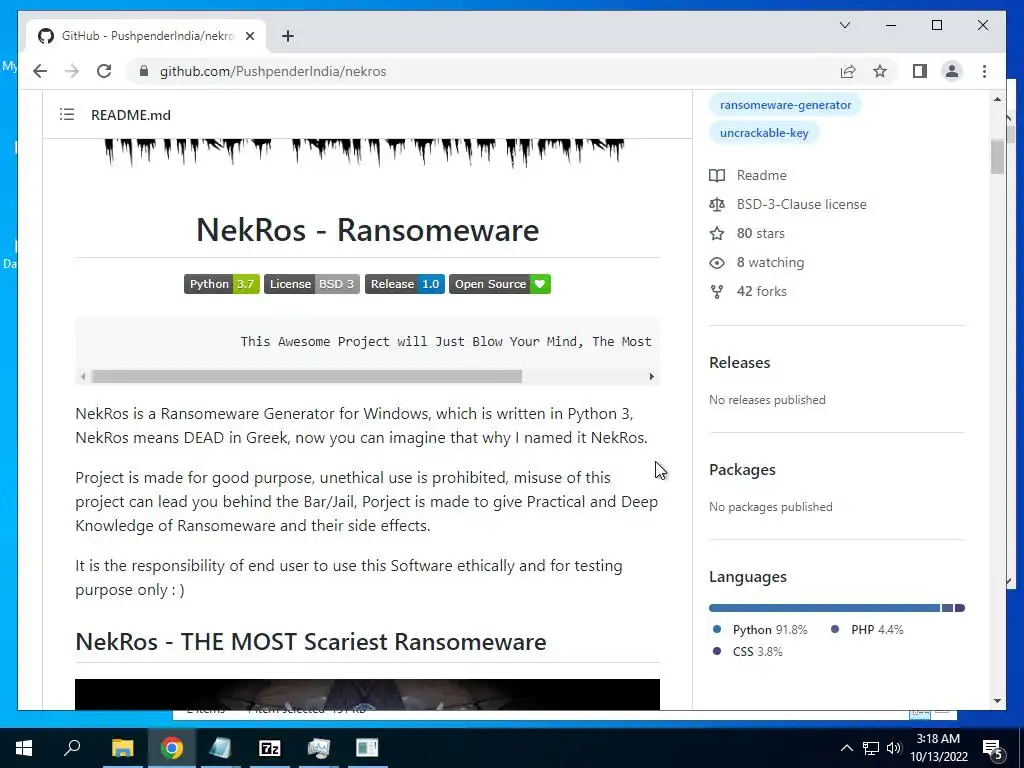Viewport: 1024px width, 768px height.
Task: Show hidden tray icons chevron
Action: [x=846, y=748]
